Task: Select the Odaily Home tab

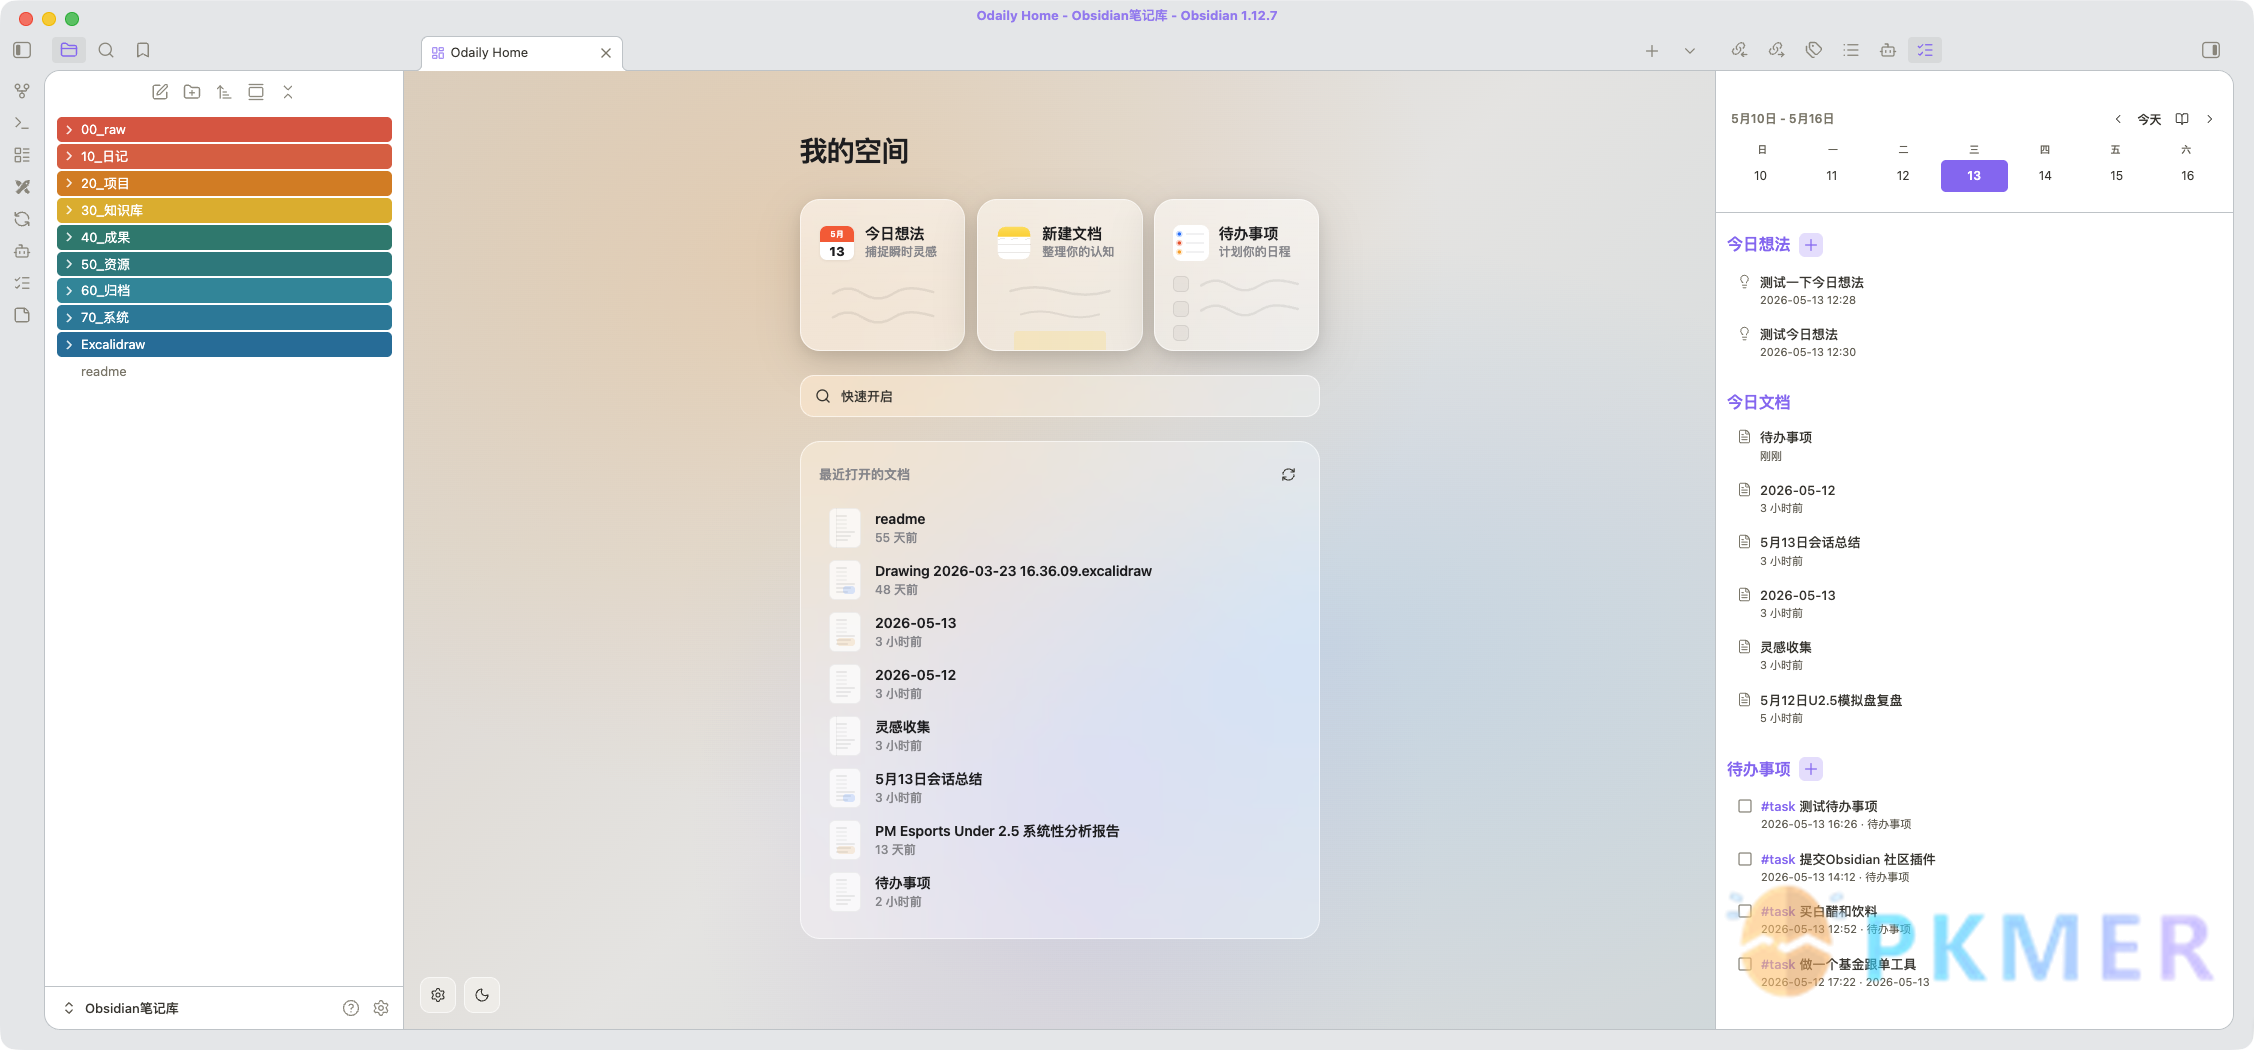Action: tap(522, 53)
